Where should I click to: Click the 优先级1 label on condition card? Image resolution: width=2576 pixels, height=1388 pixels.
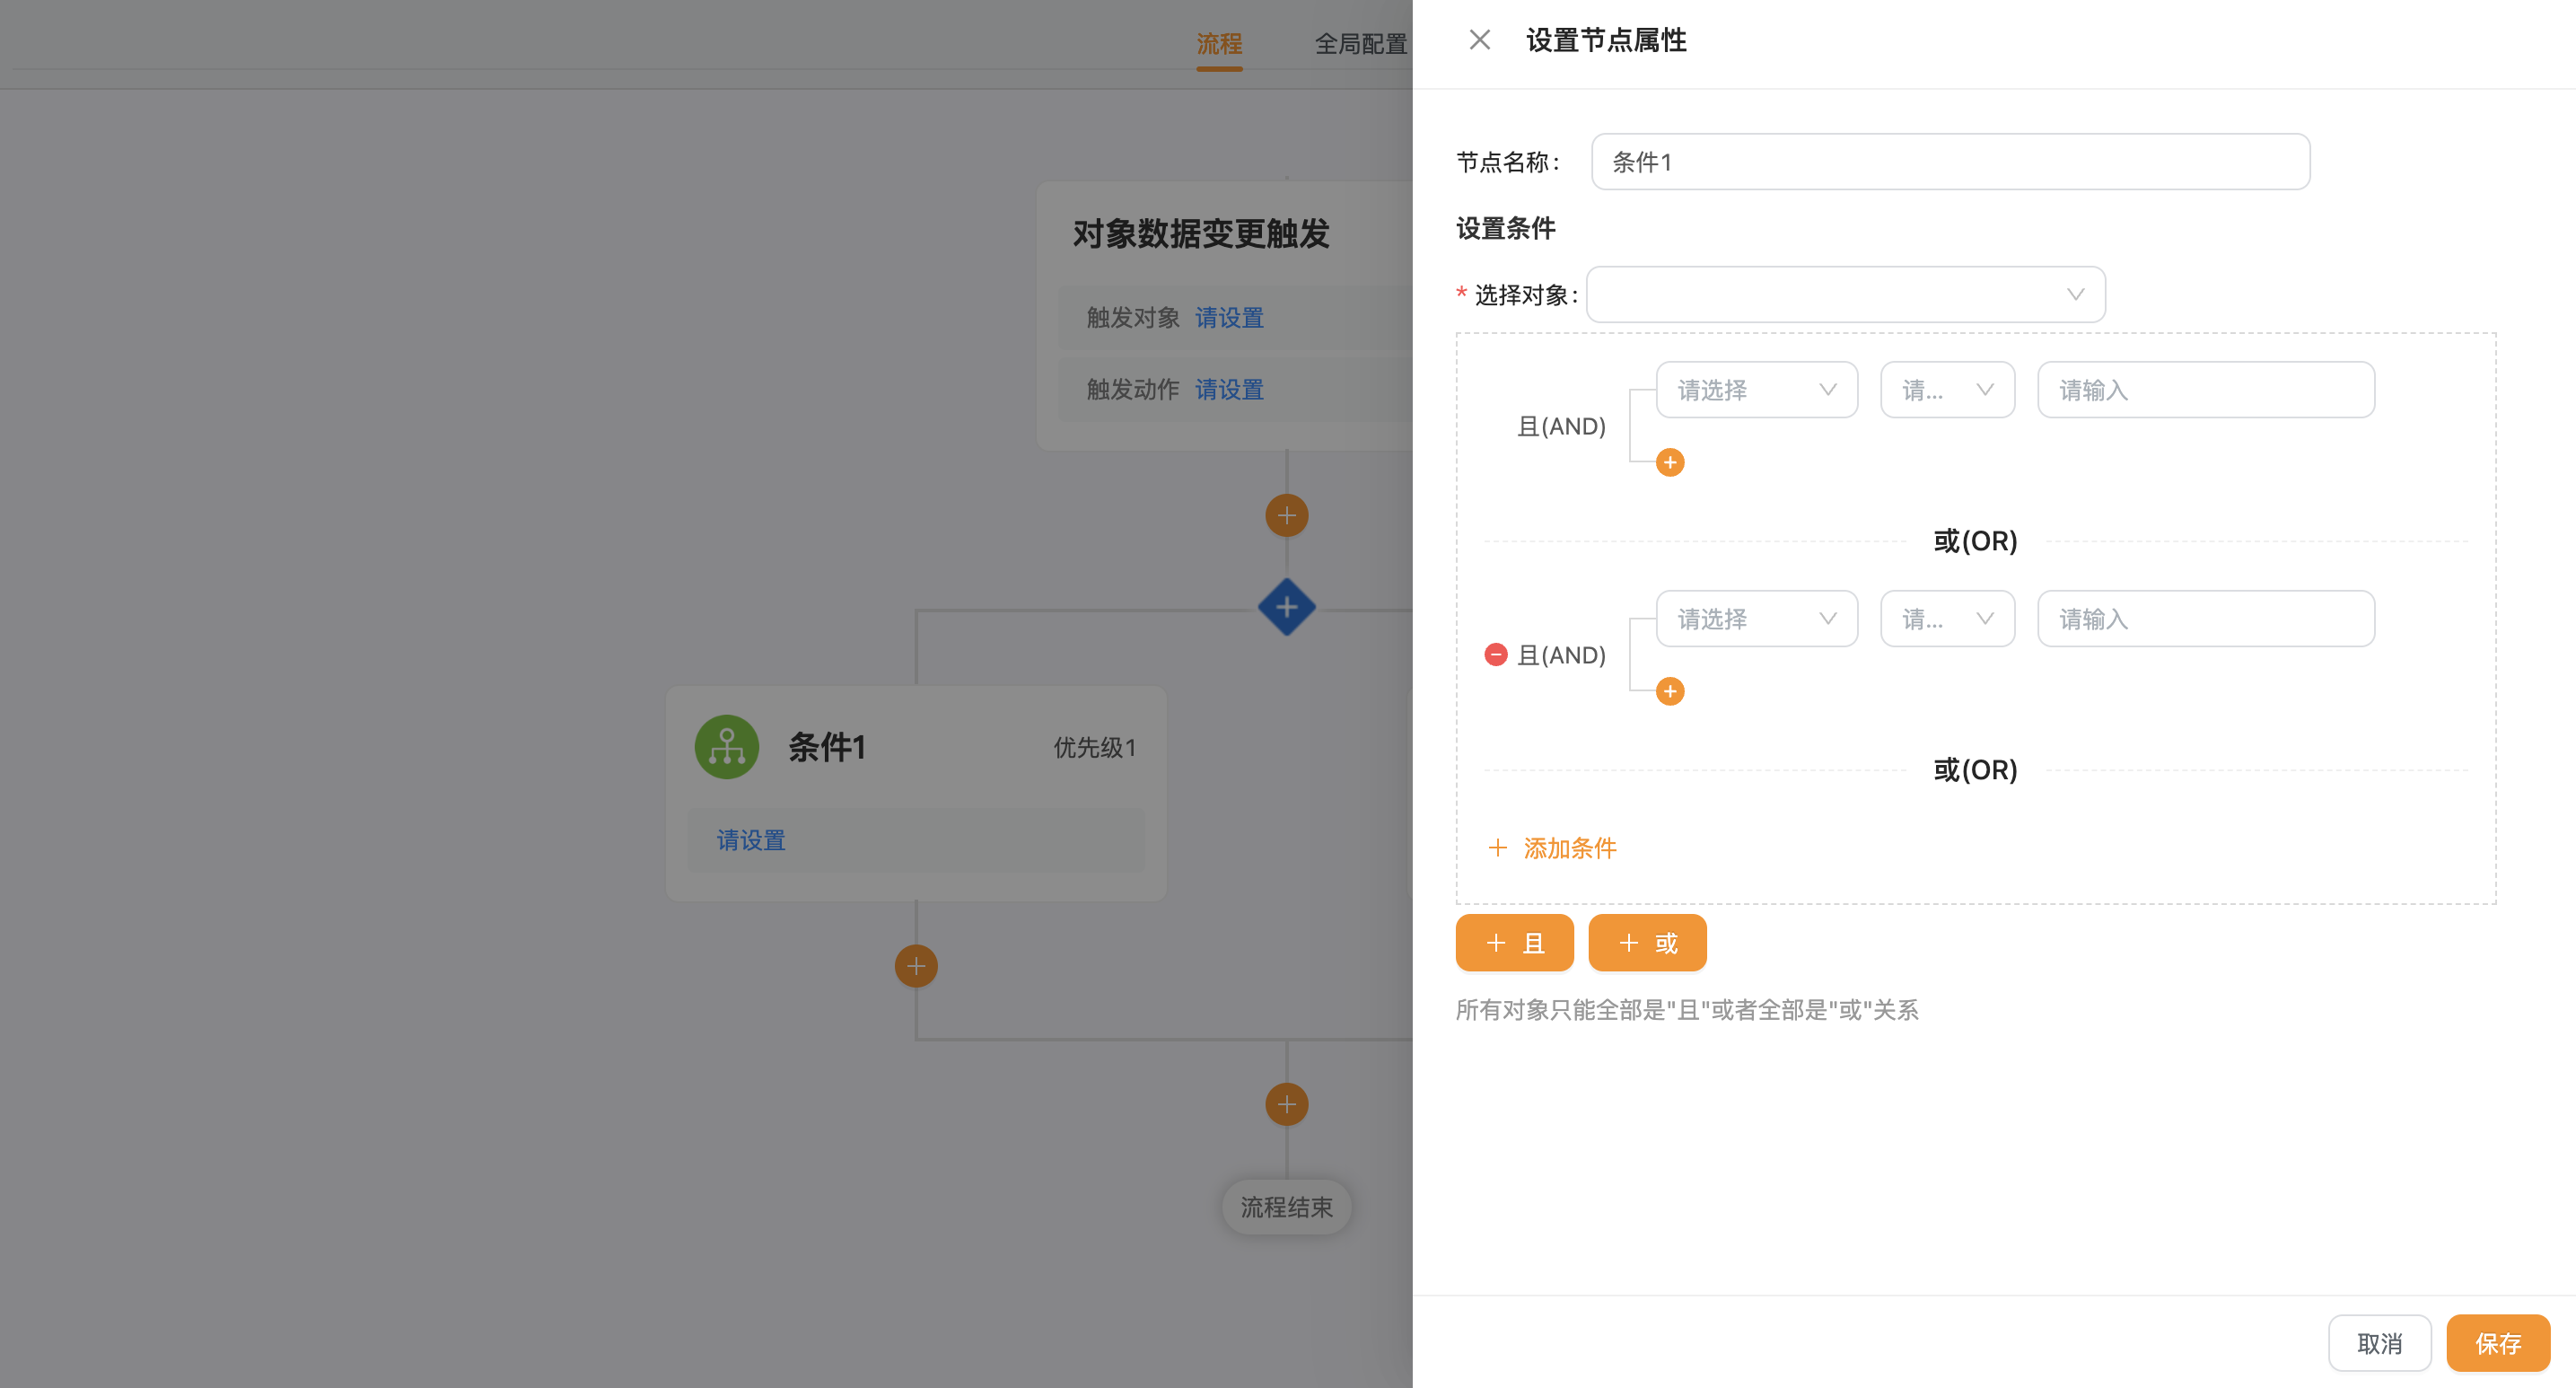pos(1095,748)
